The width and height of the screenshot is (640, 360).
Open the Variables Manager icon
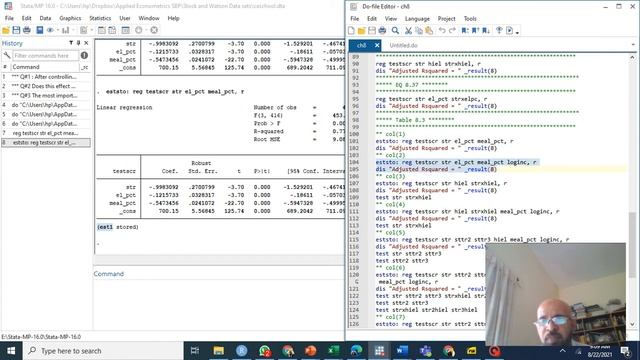126,30
